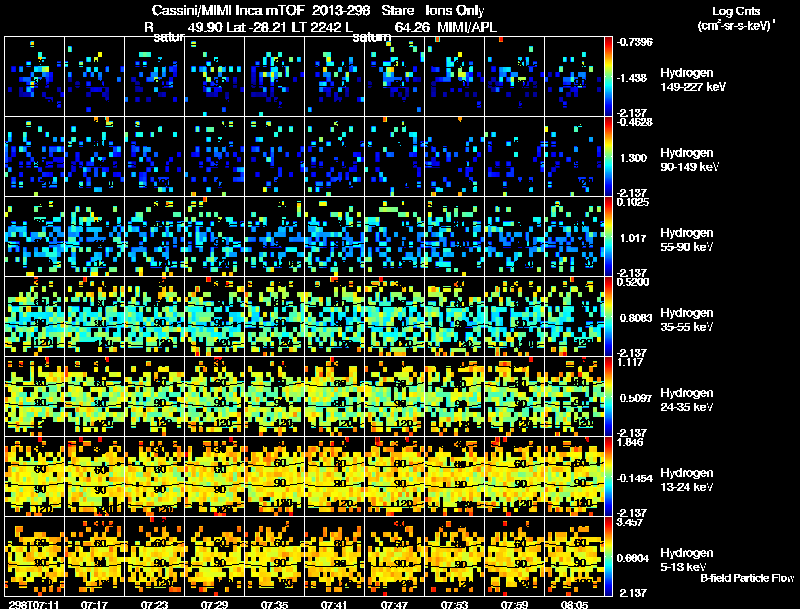Click the 'Ions Only' title text
This screenshot has width=800, height=609.
click(x=455, y=10)
